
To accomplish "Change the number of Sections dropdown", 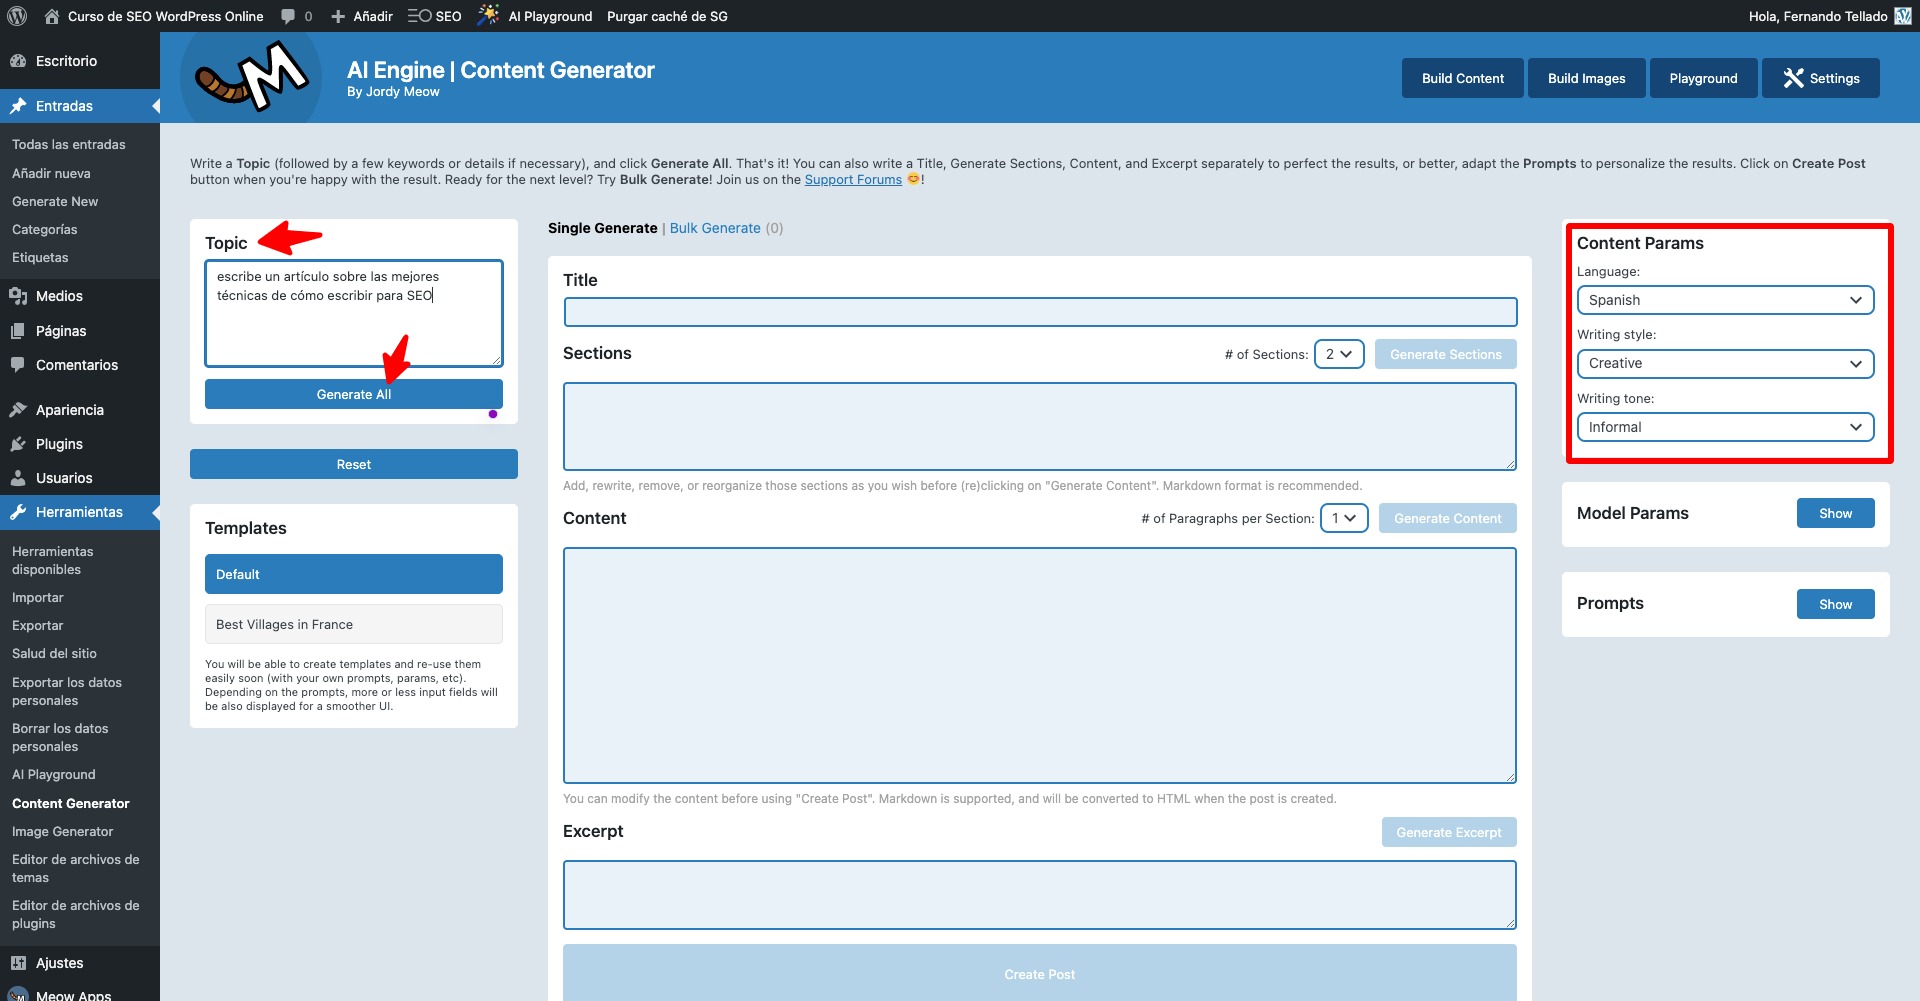I will pos(1338,354).
